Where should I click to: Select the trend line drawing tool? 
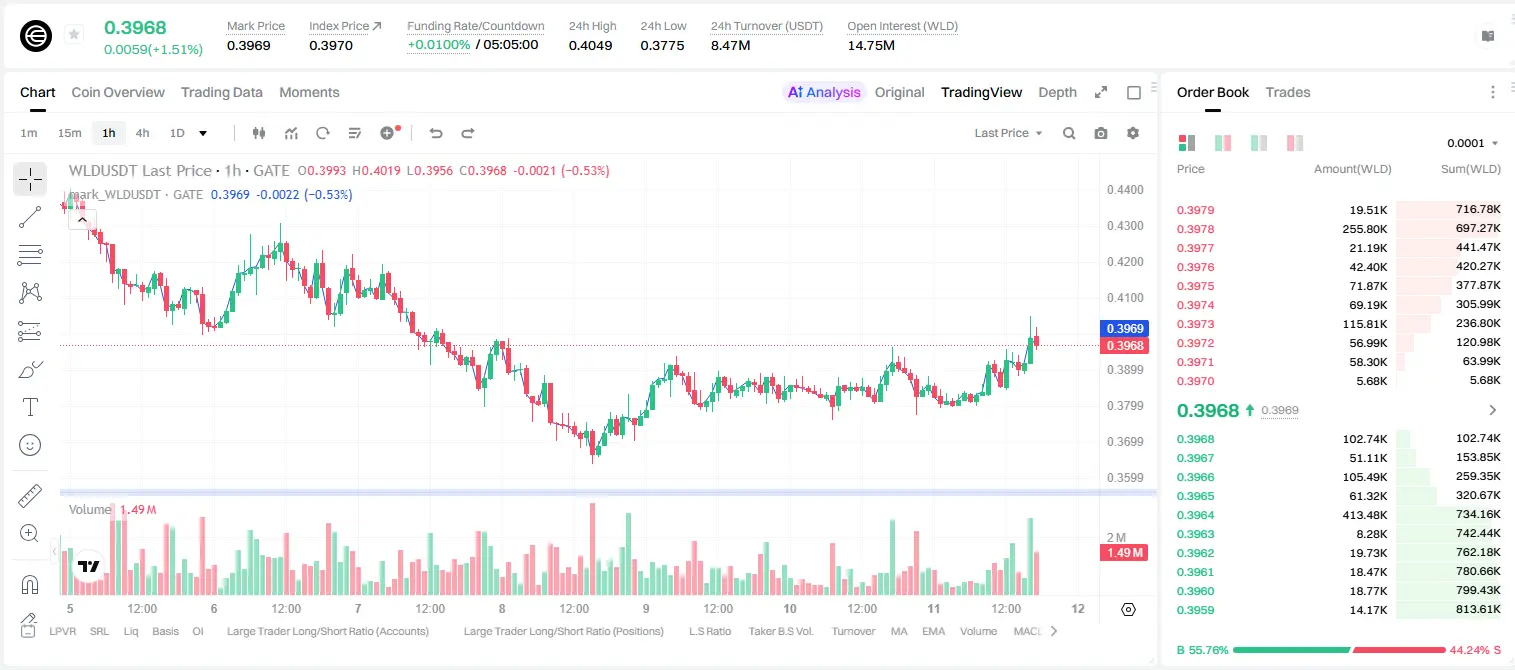click(30, 217)
